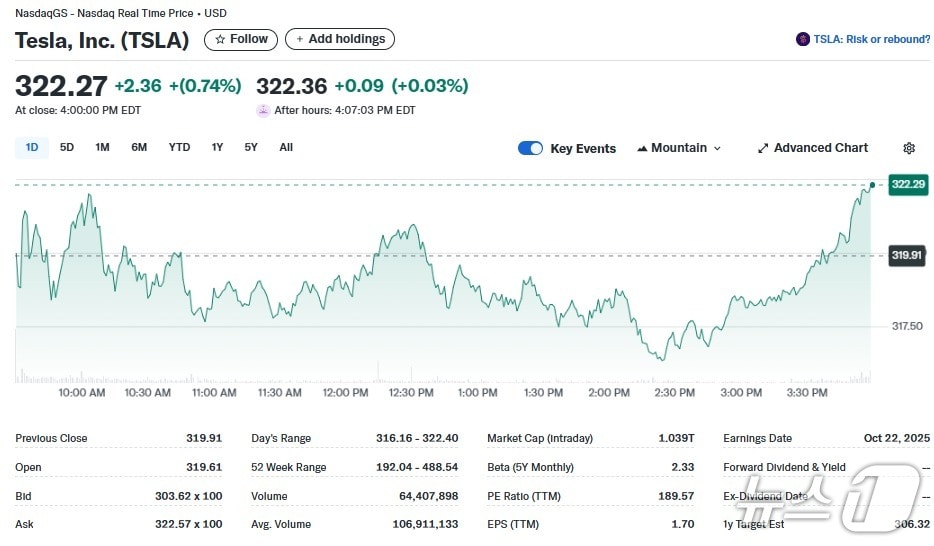Show the All time range
This screenshot has width=934, height=546.
[286, 147]
